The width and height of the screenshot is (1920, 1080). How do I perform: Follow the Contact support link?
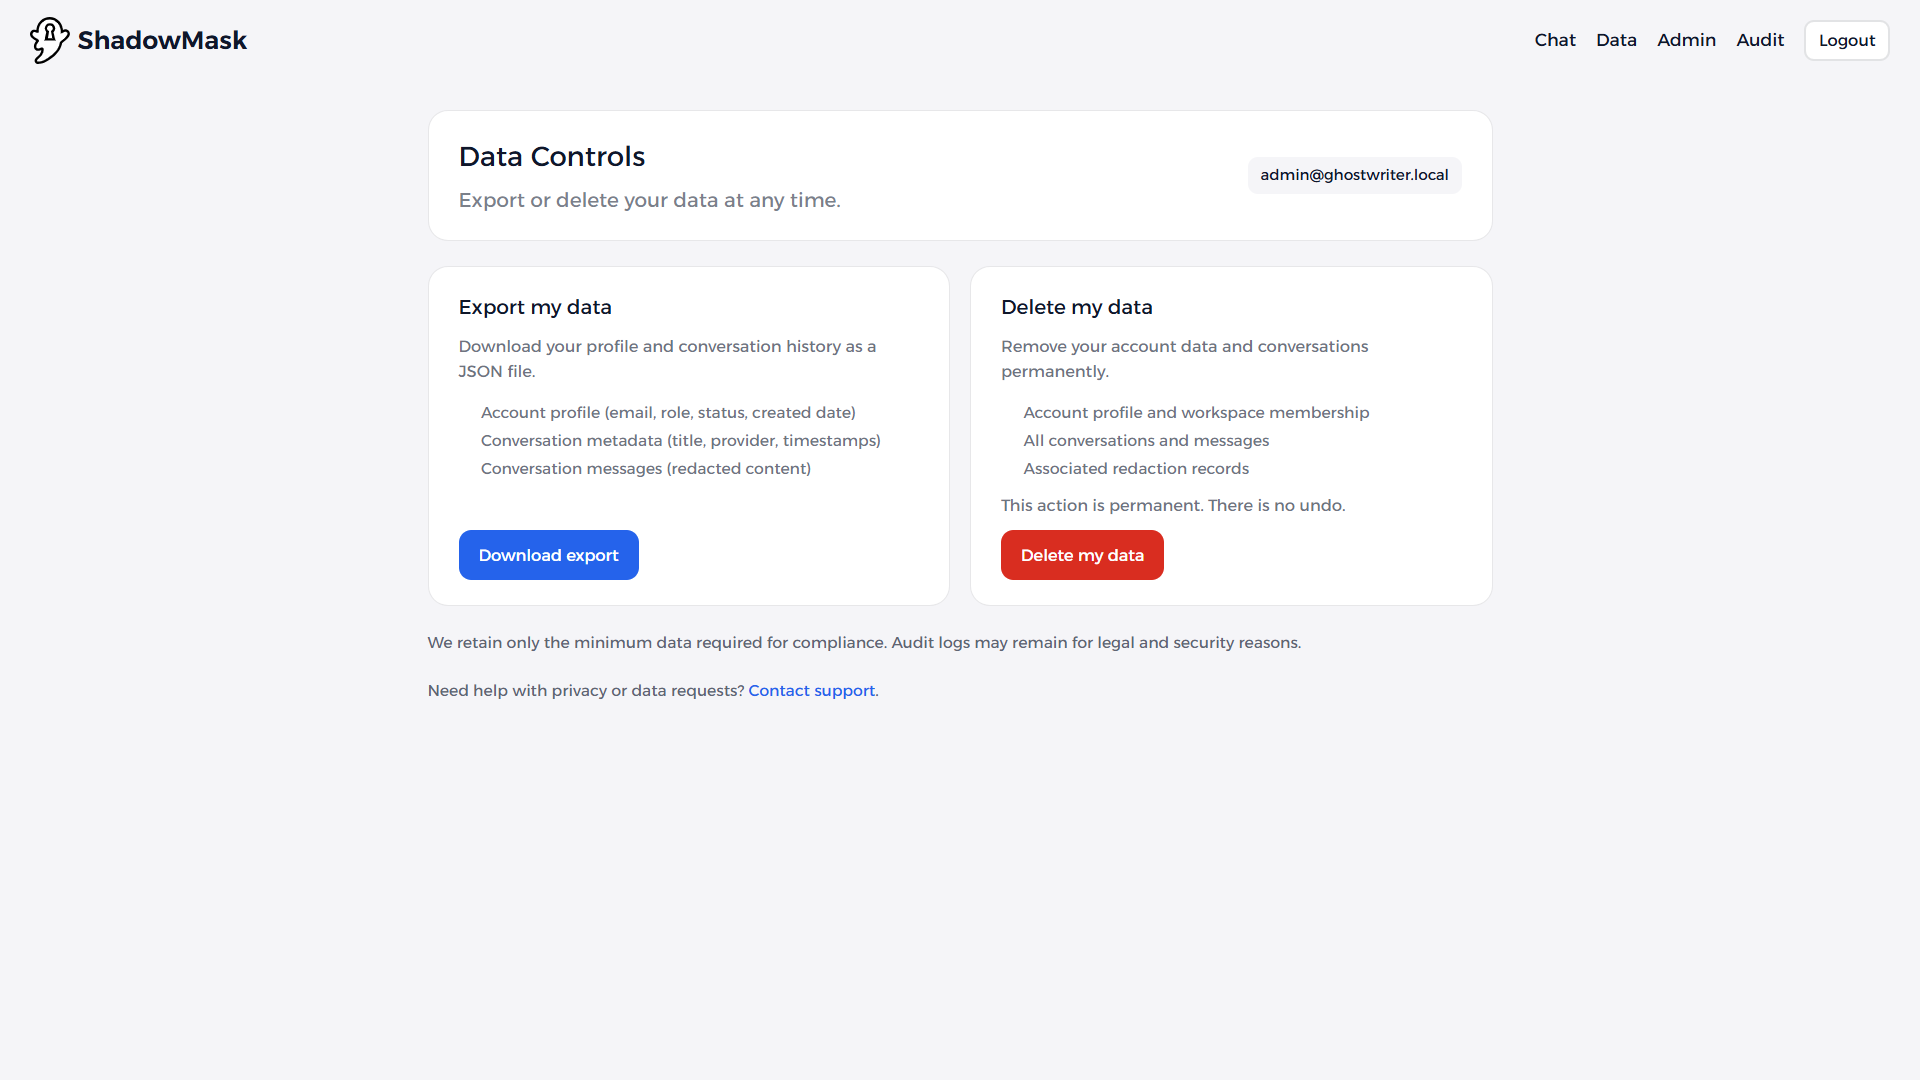click(811, 691)
